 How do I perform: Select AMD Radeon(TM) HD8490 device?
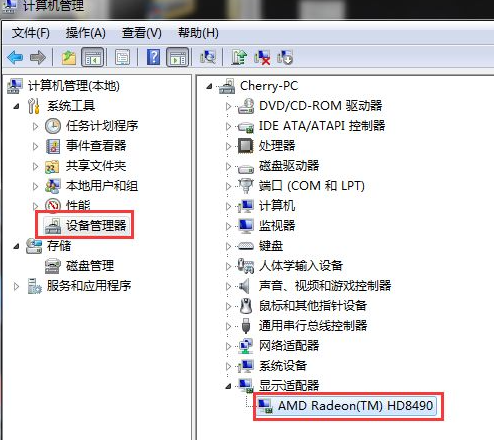coord(347,406)
